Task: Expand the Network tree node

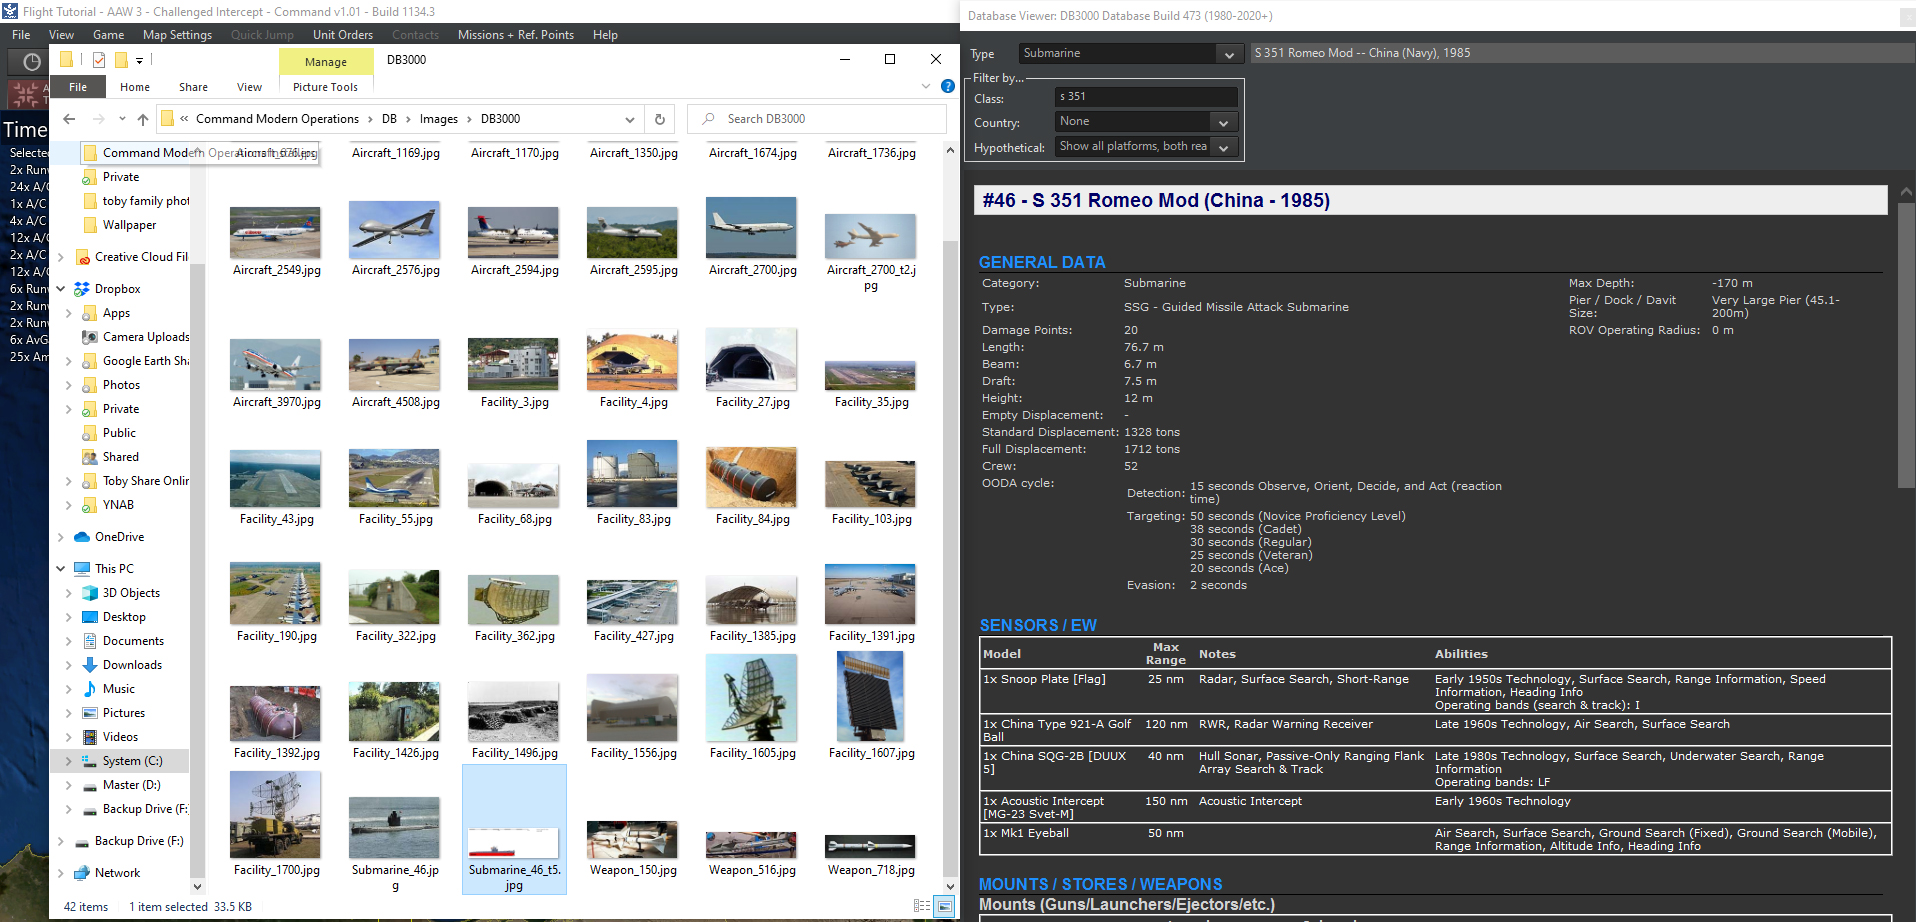Action: pyautogui.click(x=61, y=873)
